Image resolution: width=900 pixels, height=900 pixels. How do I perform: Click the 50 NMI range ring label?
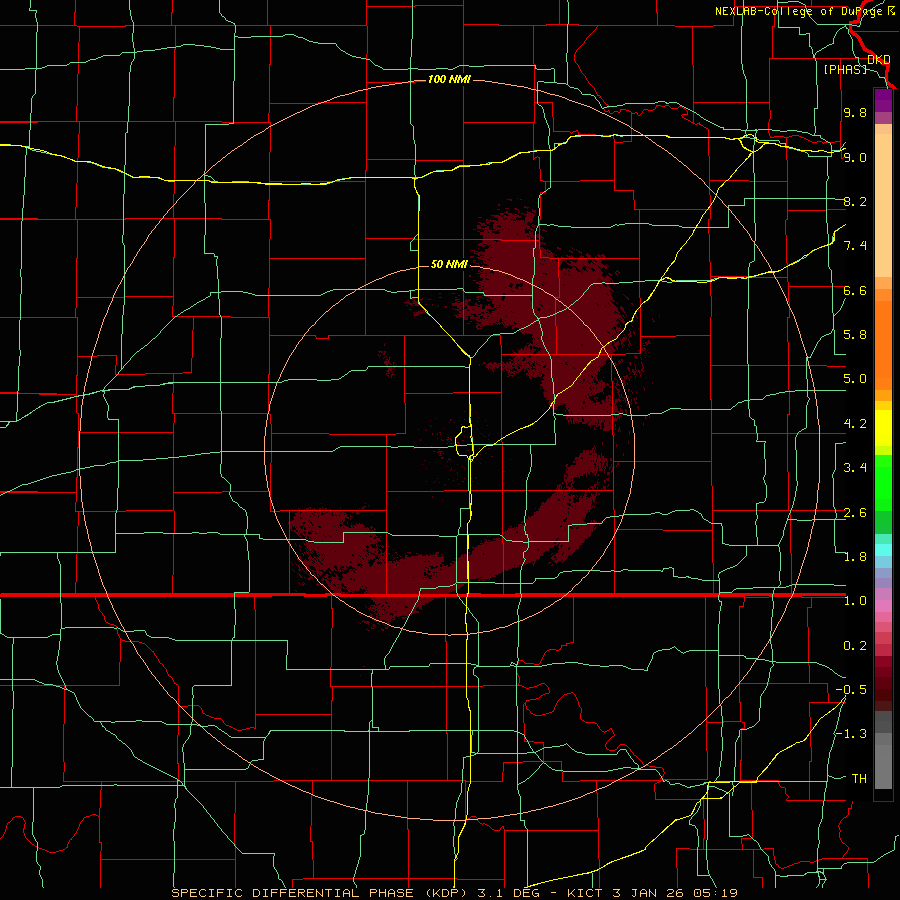[x=449, y=264]
